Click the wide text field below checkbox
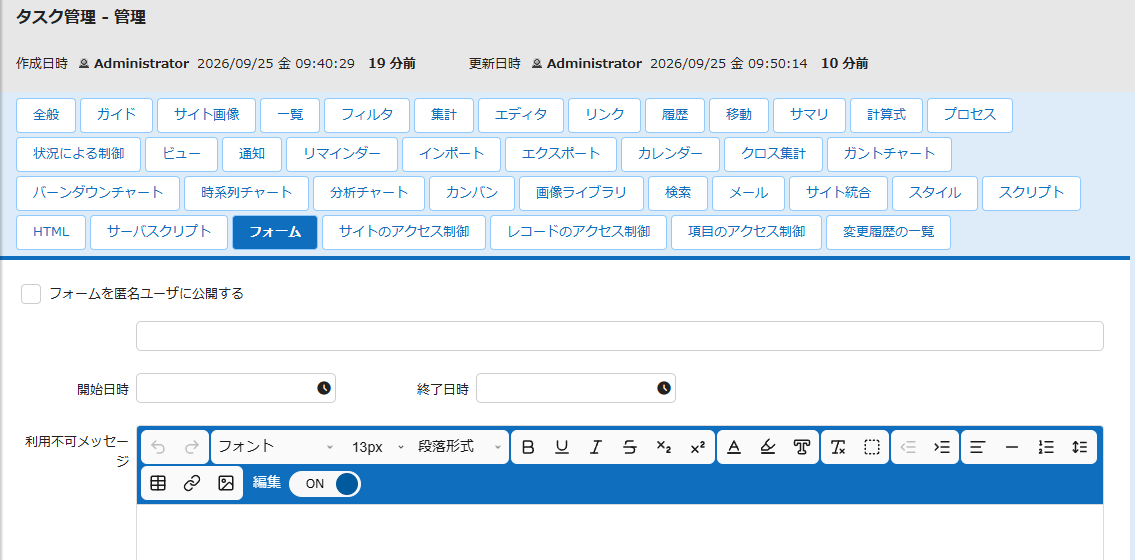This screenshot has height=560, width=1135. pyautogui.click(x=620, y=336)
